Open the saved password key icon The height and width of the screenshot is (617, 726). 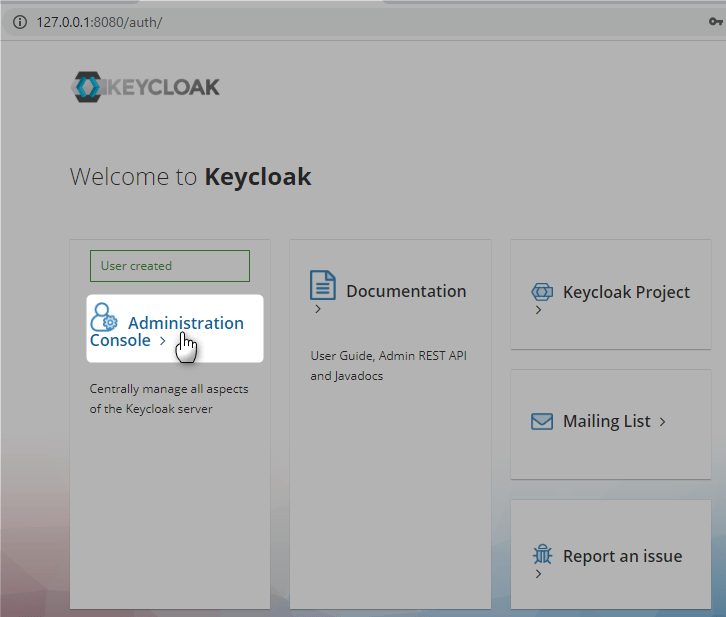[x=715, y=22]
